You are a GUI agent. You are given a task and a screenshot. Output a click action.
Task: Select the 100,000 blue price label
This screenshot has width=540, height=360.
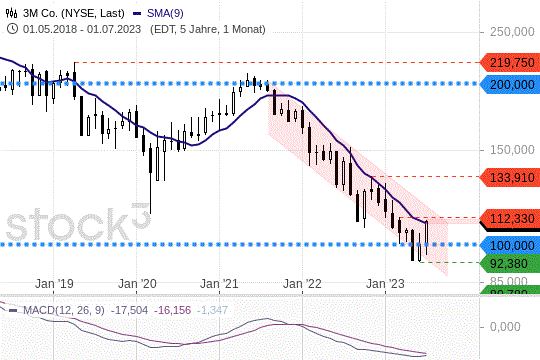coord(510,245)
